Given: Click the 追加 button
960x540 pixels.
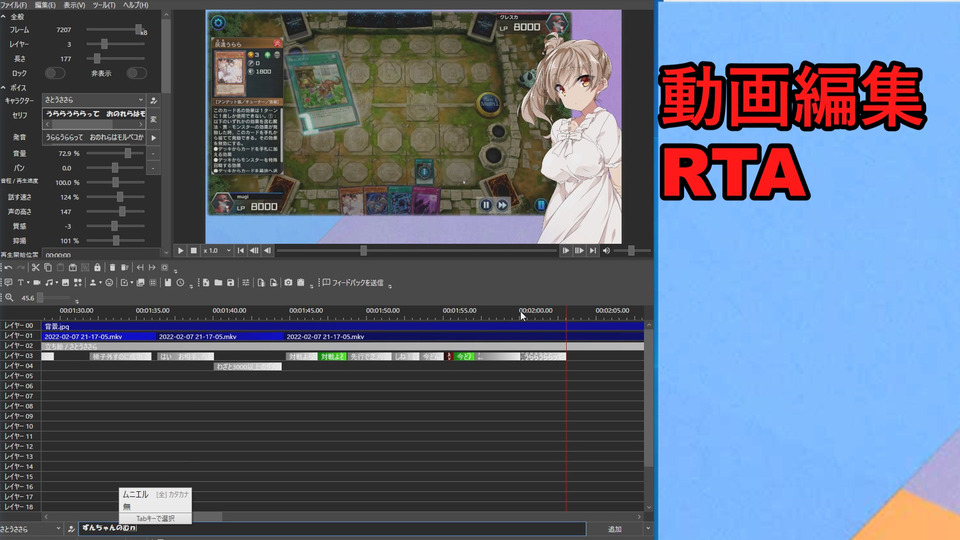Looking at the screenshot, I should coord(615,529).
